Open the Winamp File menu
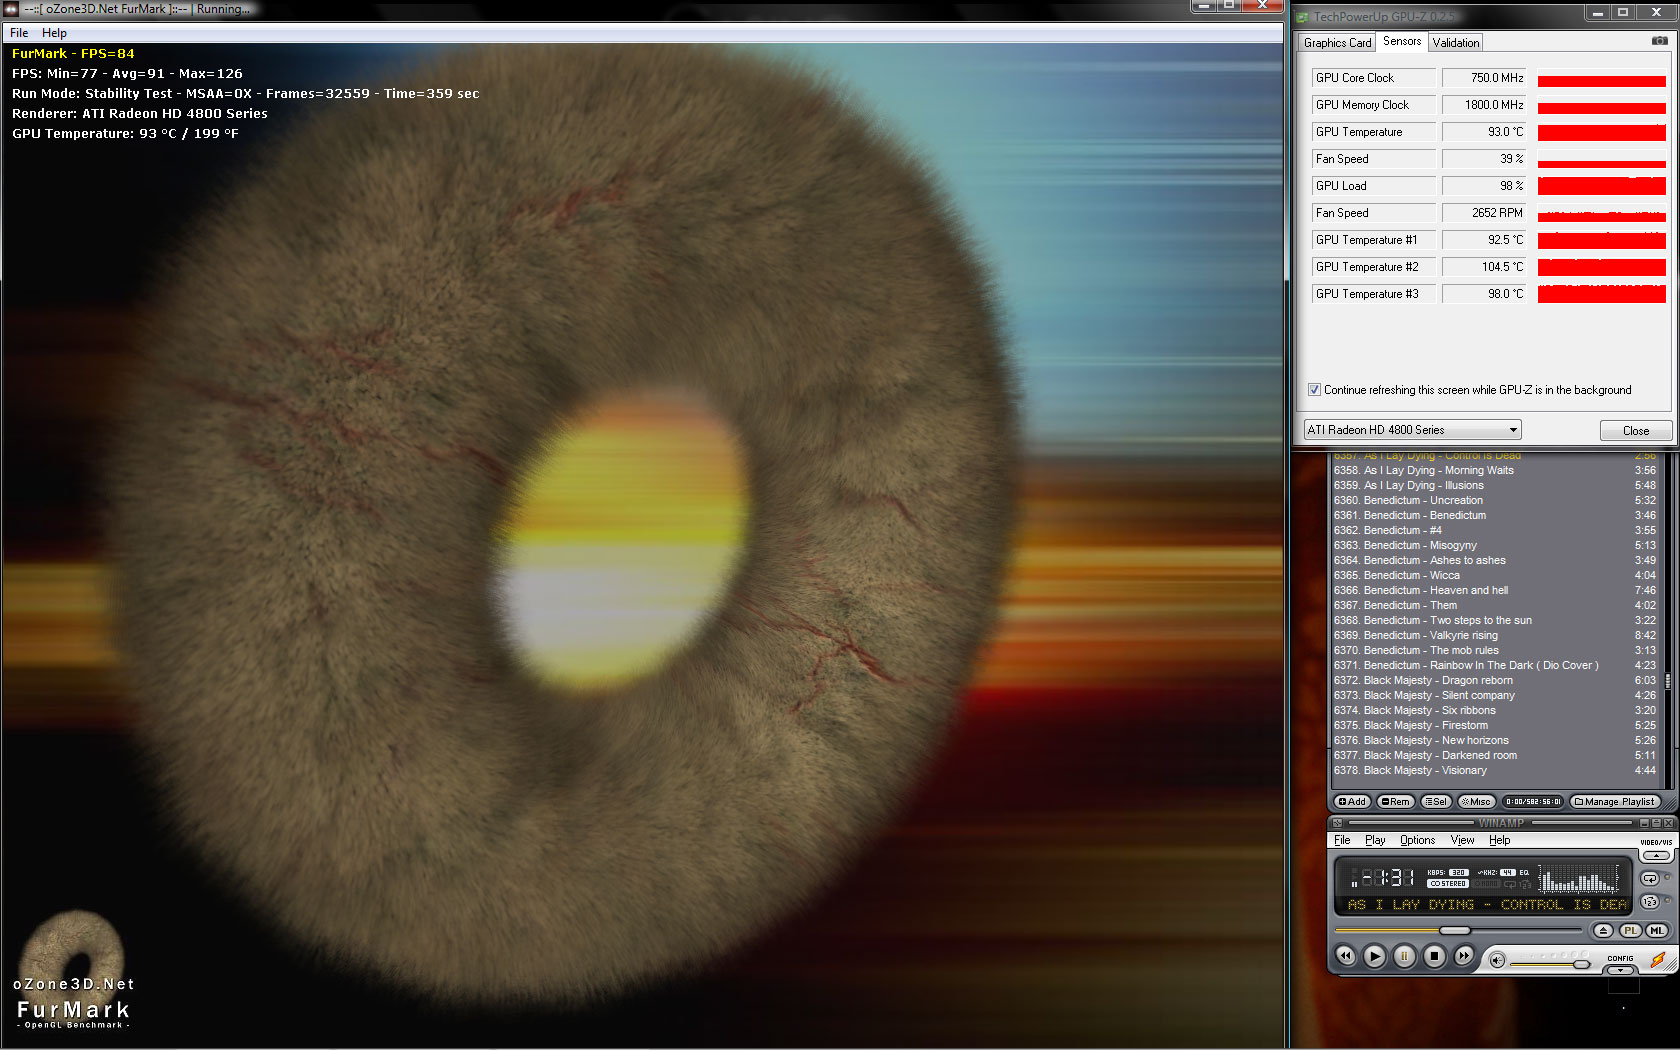The image size is (1680, 1050). tap(1342, 840)
